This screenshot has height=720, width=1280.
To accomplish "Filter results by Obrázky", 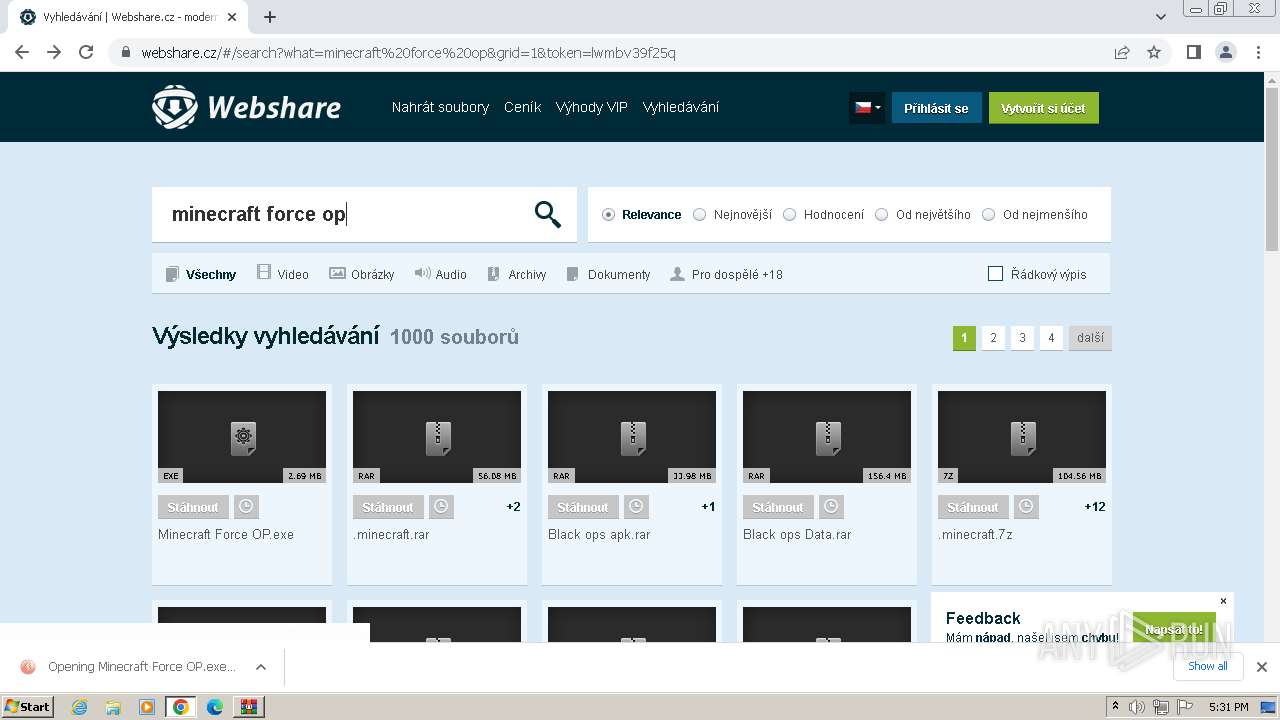I will 362,274.
